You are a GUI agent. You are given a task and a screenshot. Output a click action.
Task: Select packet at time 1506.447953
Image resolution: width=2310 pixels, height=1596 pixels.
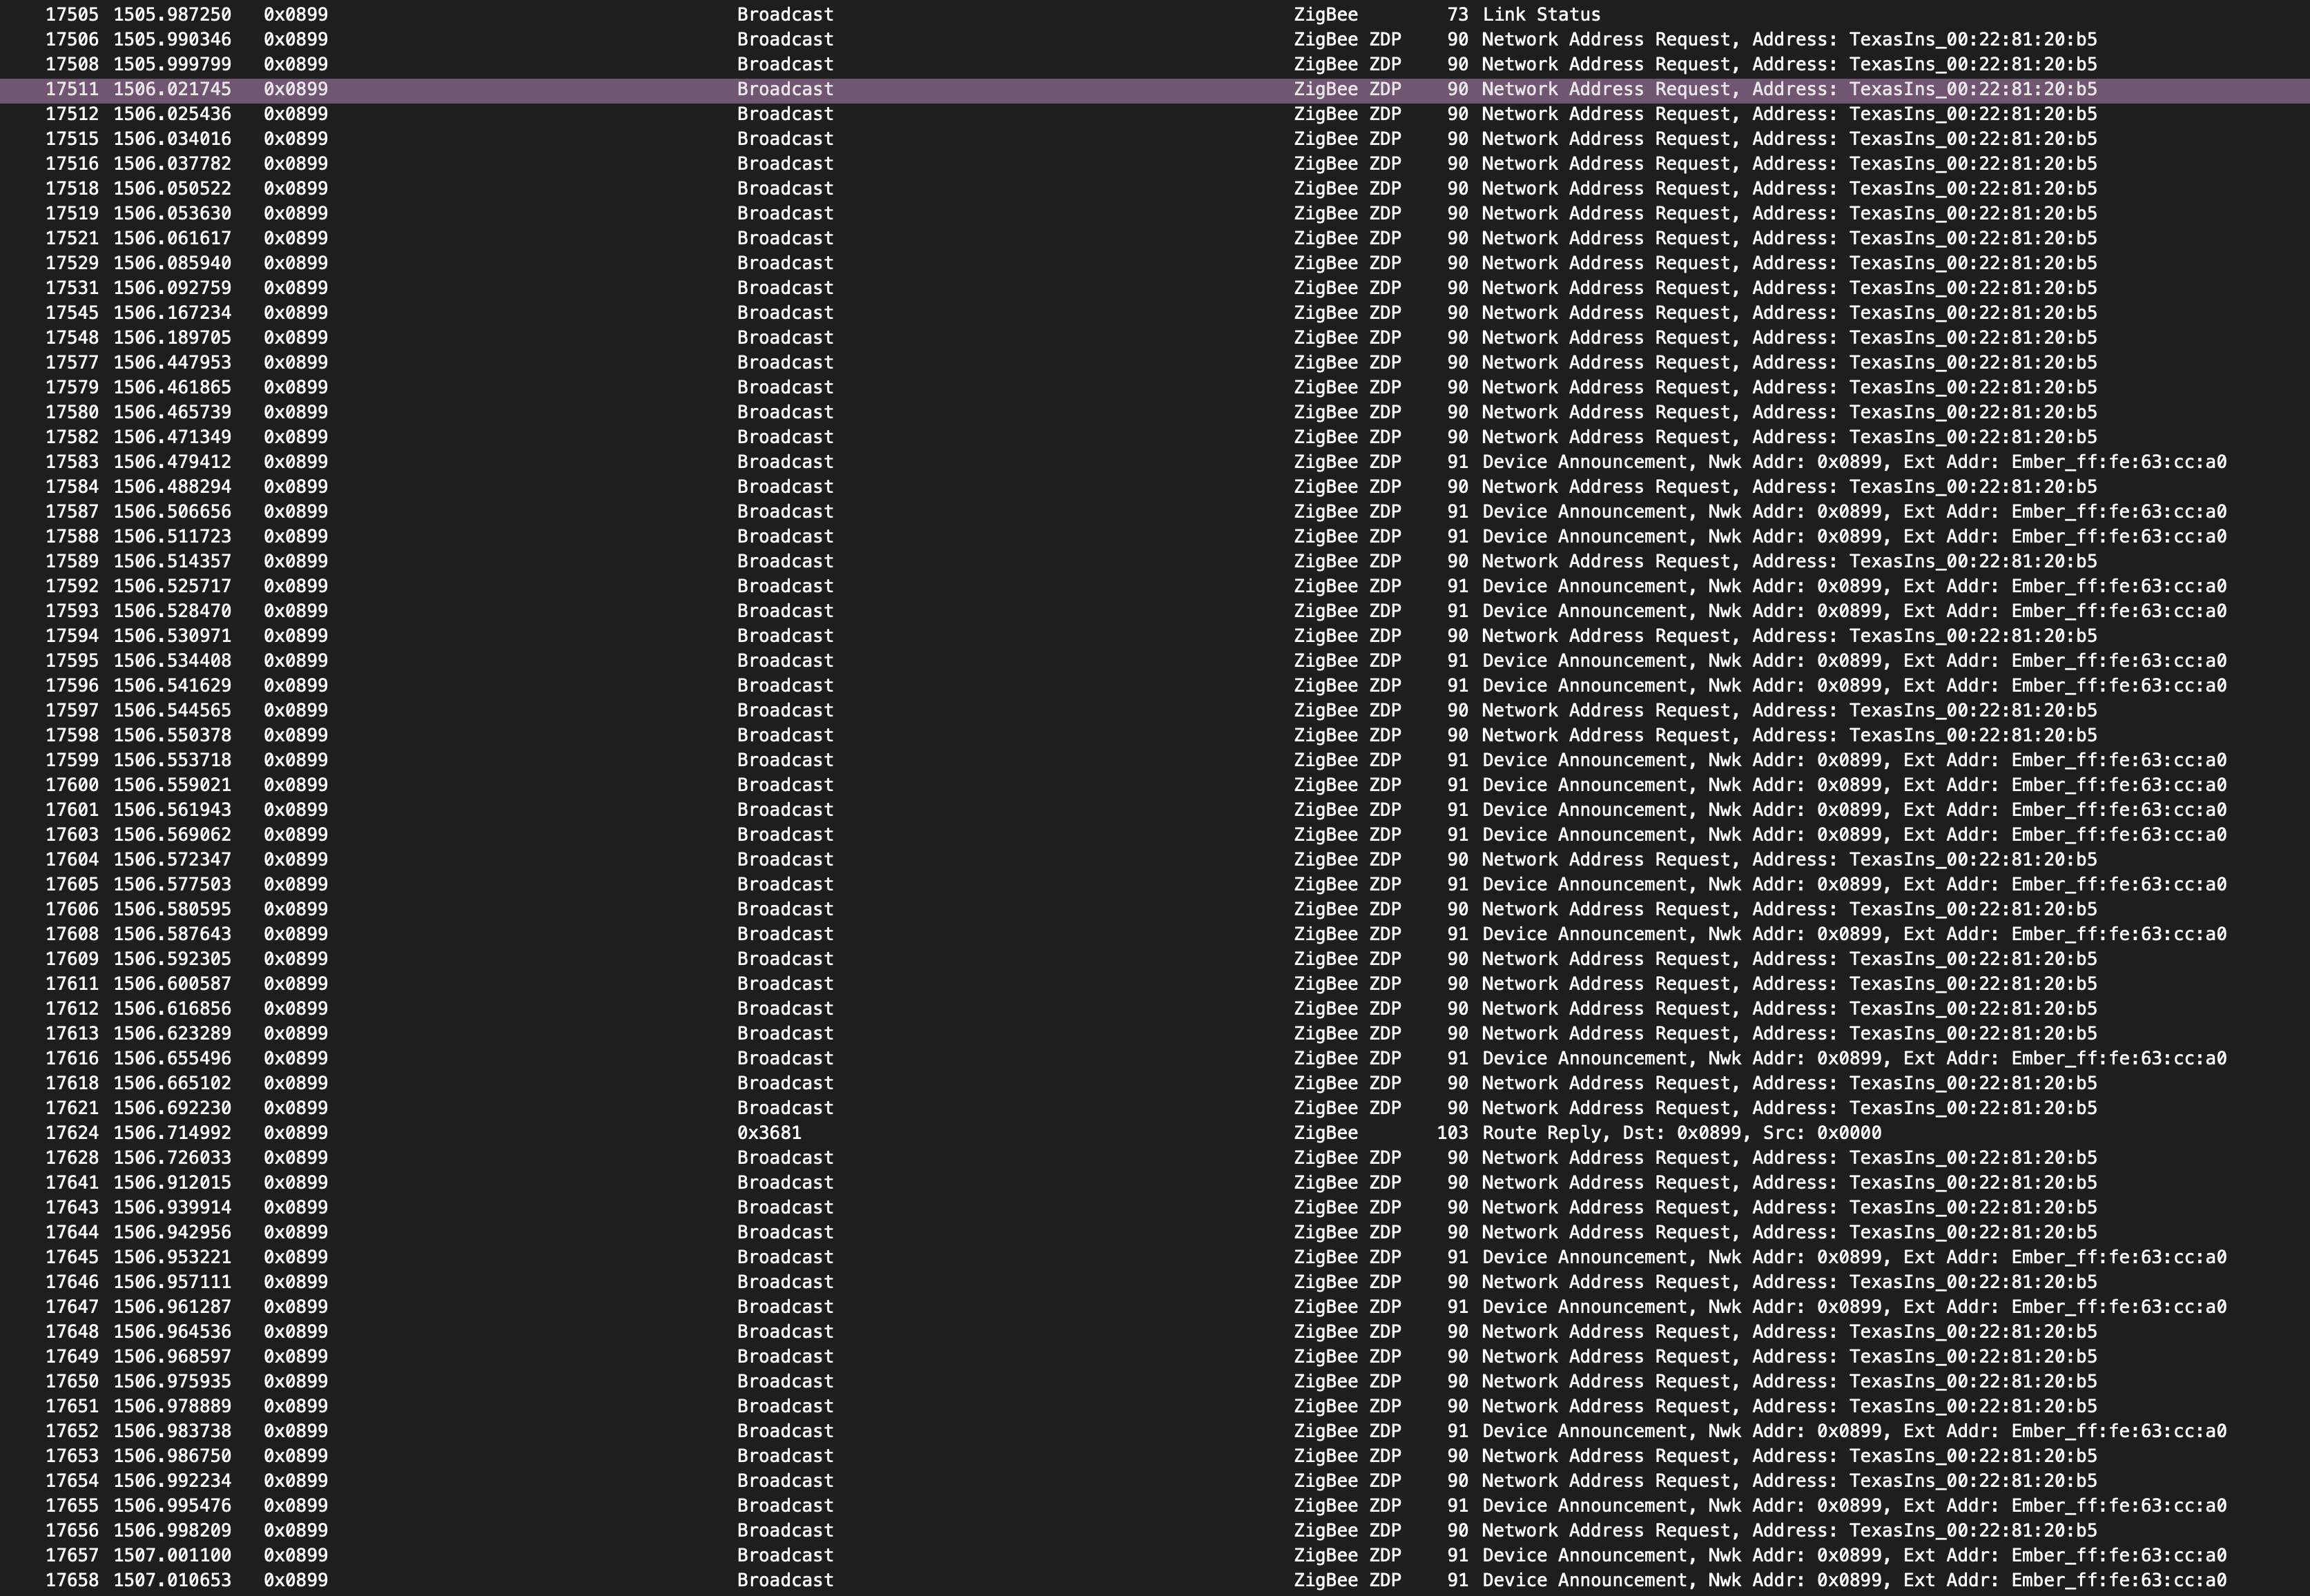172,362
